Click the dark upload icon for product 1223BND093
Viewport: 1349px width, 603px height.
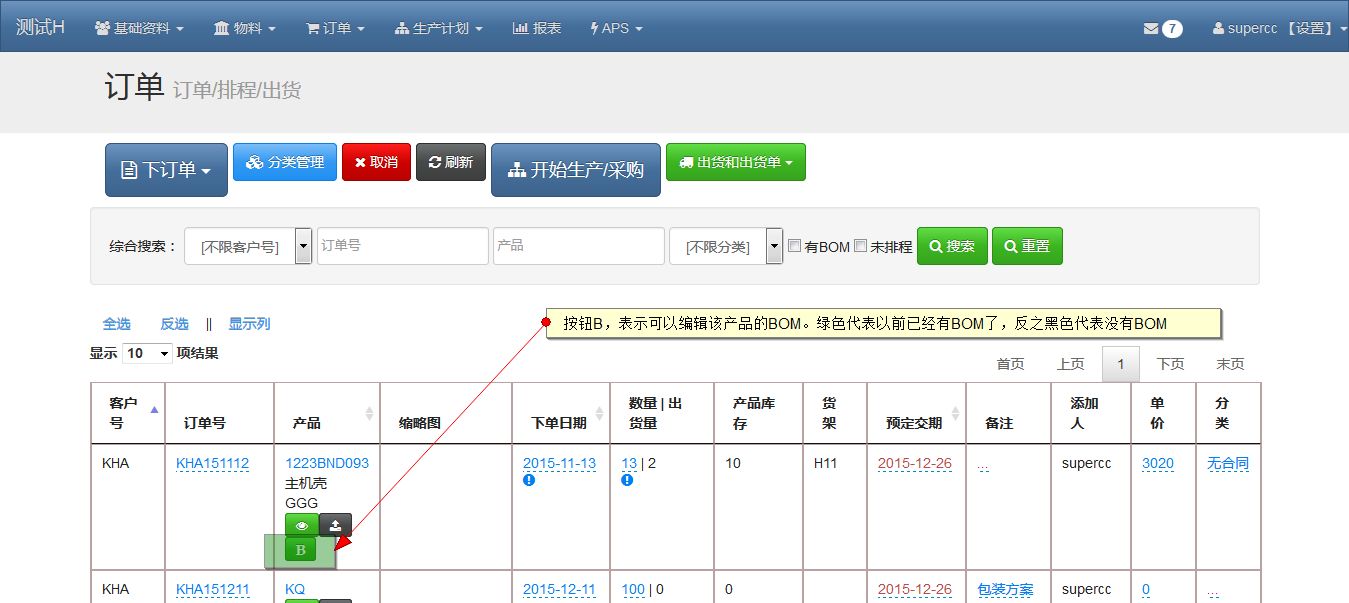pos(336,525)
